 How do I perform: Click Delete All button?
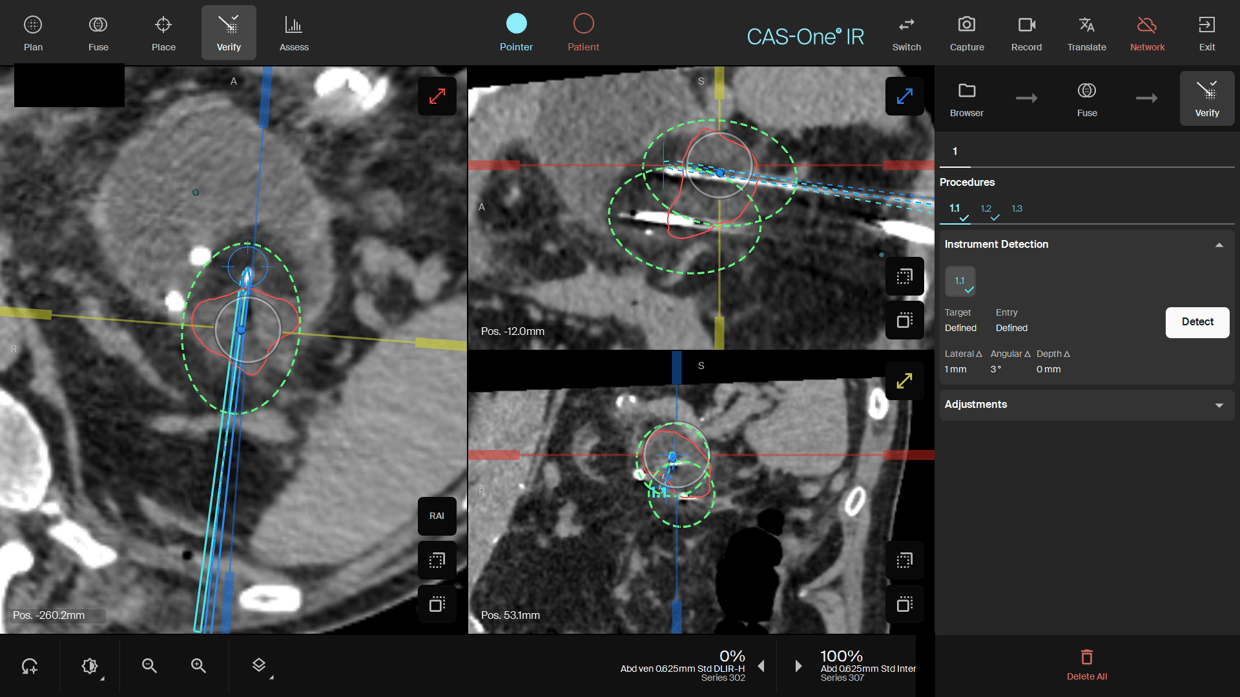(x=1086, y=665)
